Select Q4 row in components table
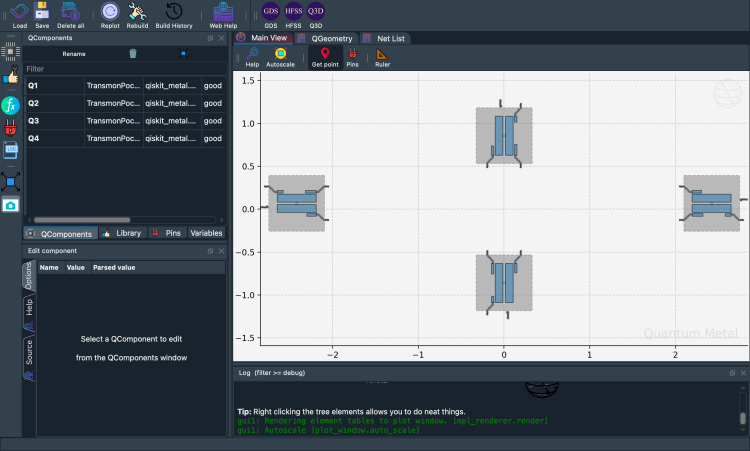 pos(125,138)
